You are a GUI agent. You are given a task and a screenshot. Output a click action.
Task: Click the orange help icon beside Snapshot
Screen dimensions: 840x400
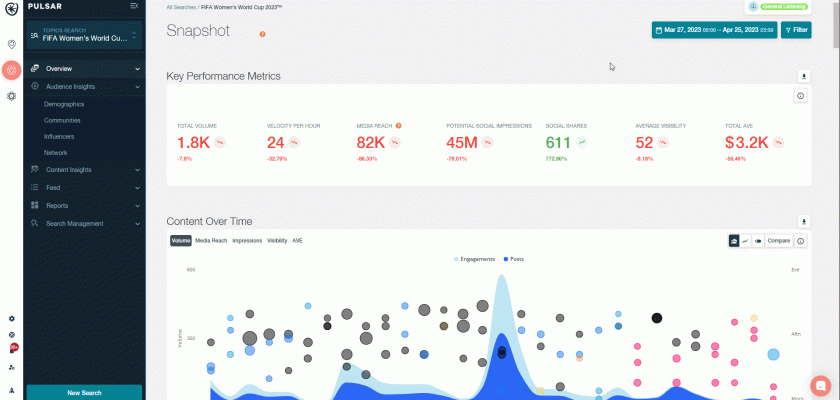[262, 34]
